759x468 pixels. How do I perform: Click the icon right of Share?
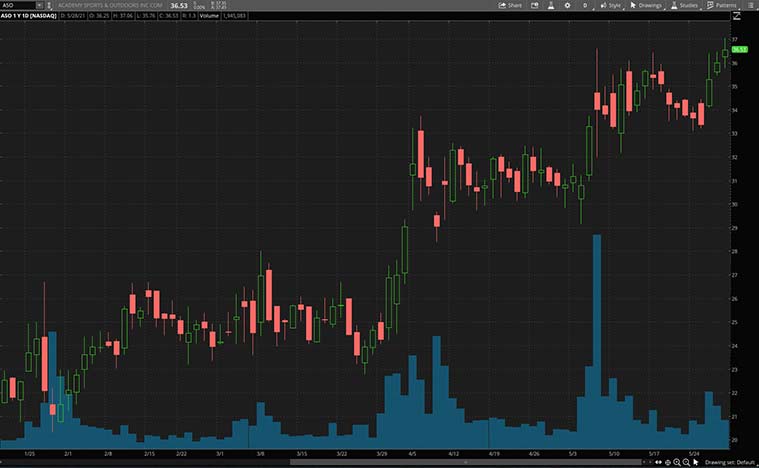tap(534, 5)
